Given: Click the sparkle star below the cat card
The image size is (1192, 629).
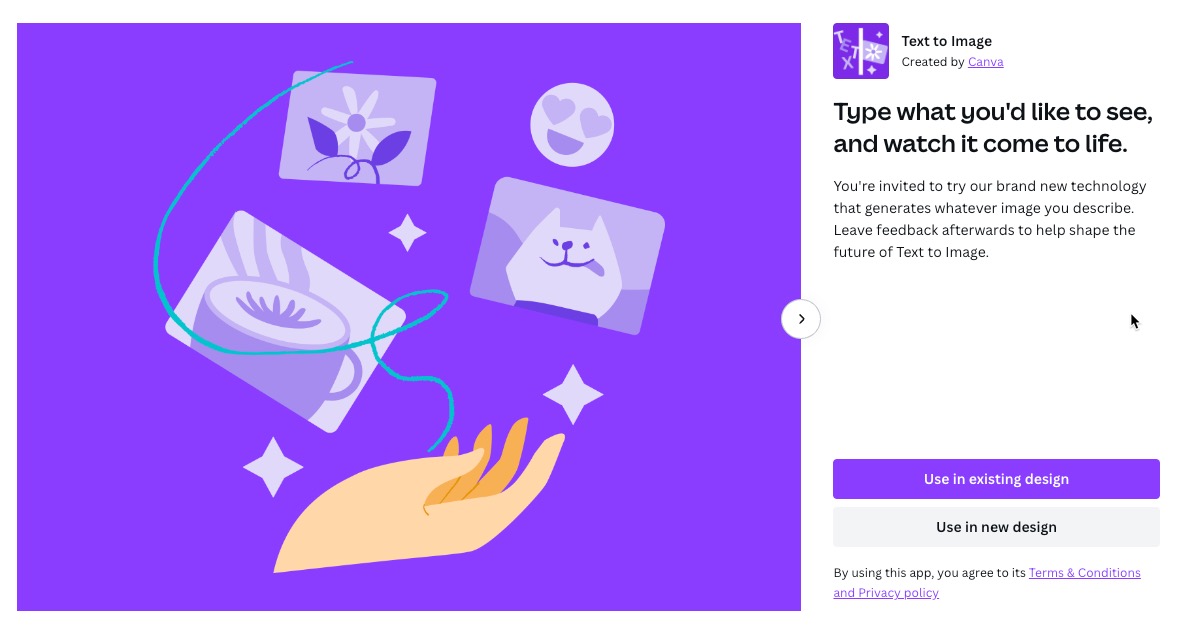Looking at the screenshot, I should [573, 395].
